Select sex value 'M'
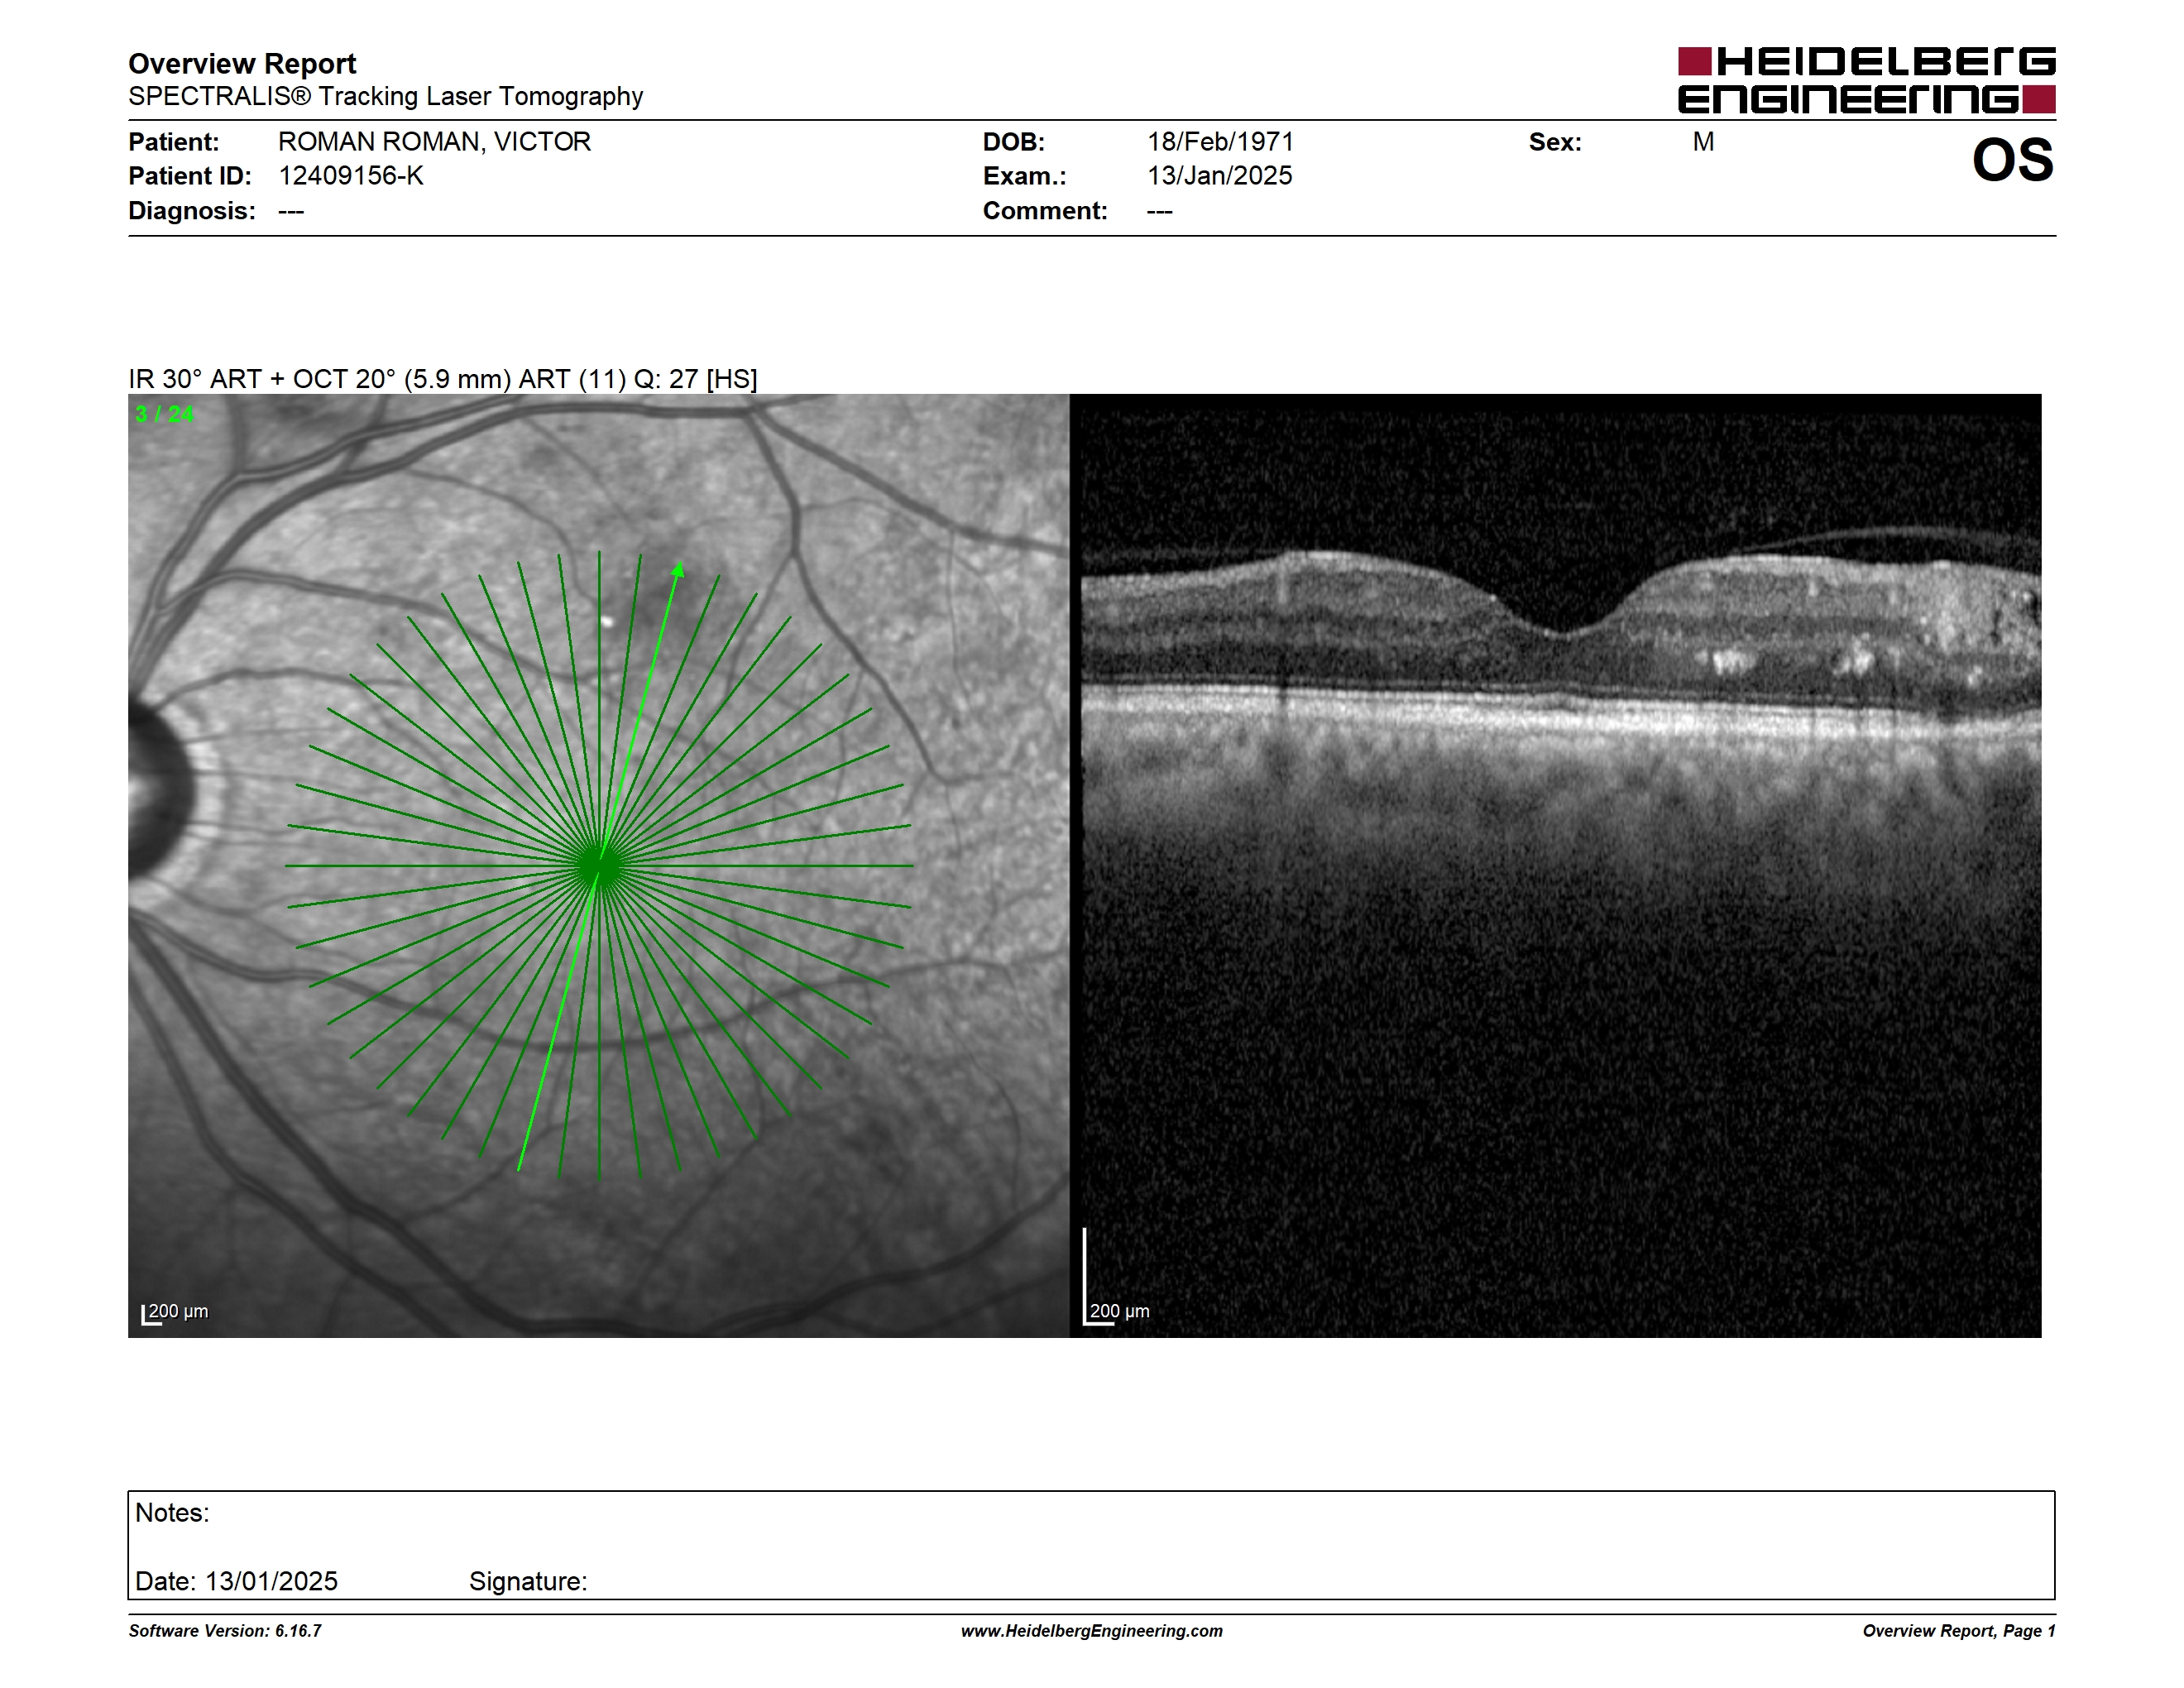This screenshot has height=1688, width=2184. click(1703, 142)
